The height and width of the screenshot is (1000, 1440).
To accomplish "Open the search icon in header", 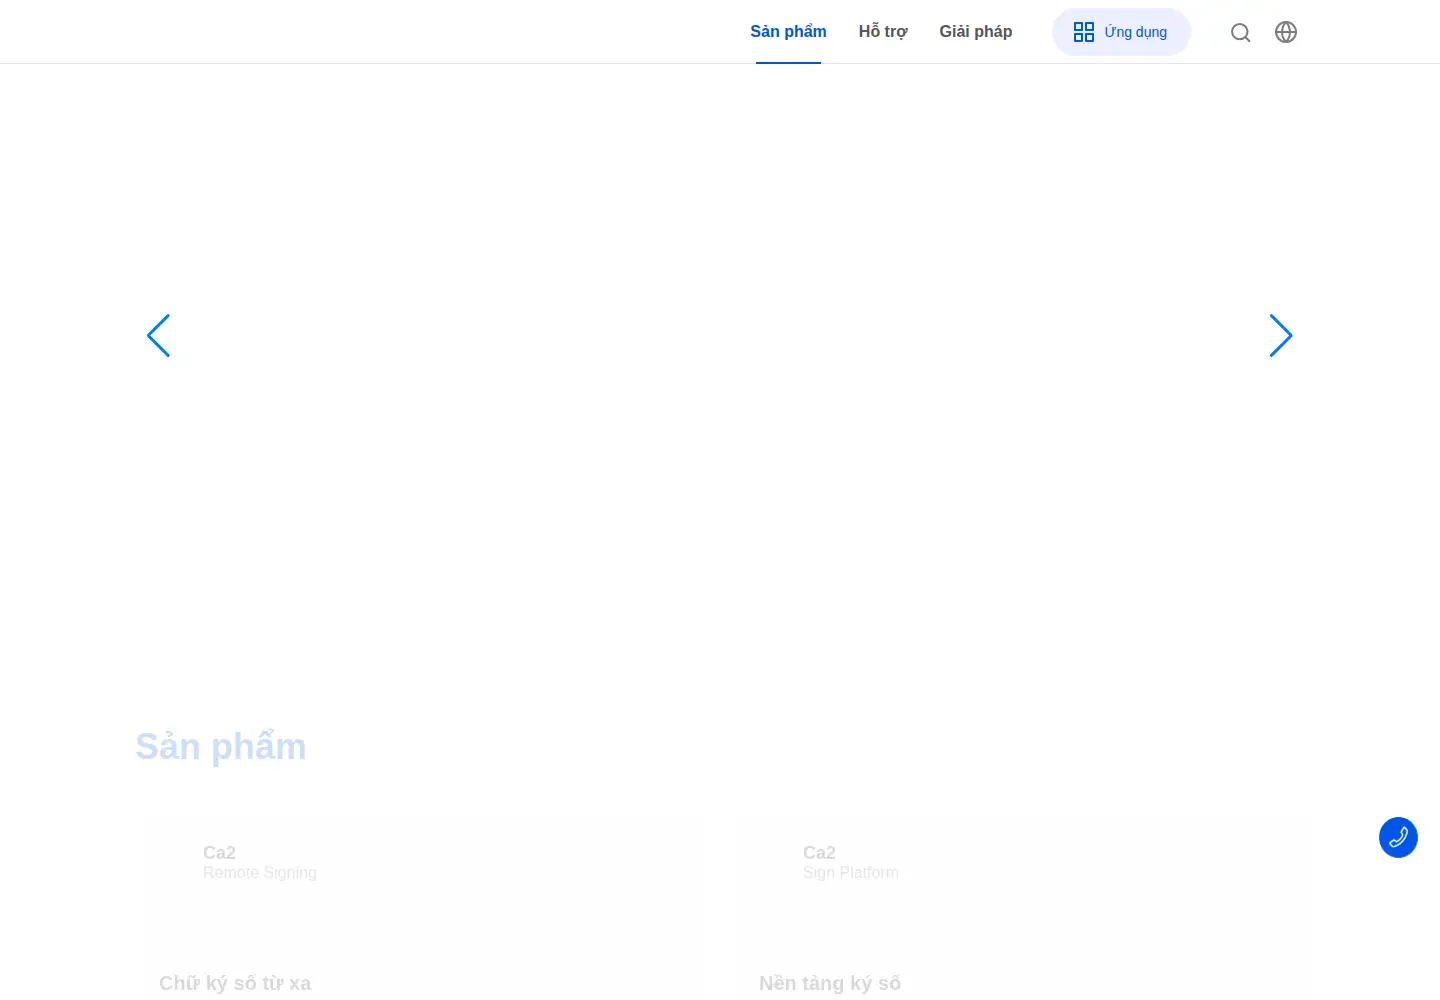I will (x=1240, y=32).
